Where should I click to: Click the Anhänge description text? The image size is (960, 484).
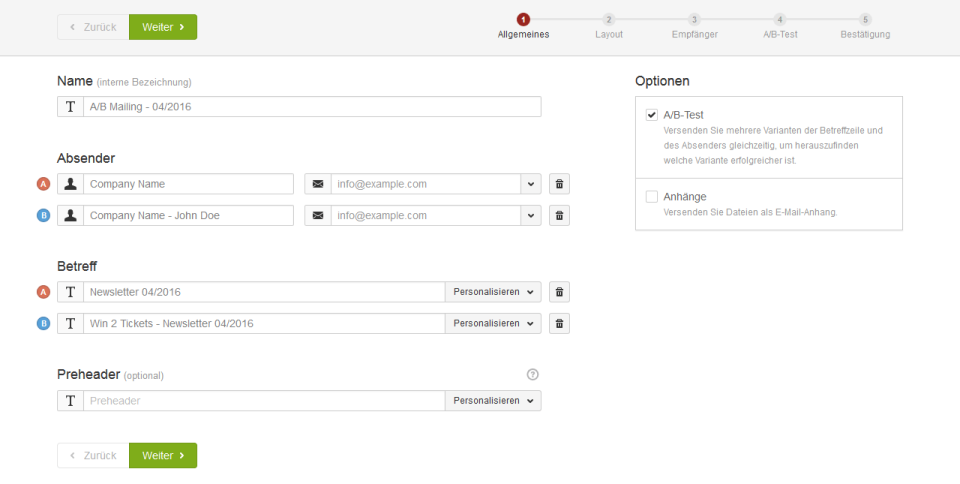point(750,212)
